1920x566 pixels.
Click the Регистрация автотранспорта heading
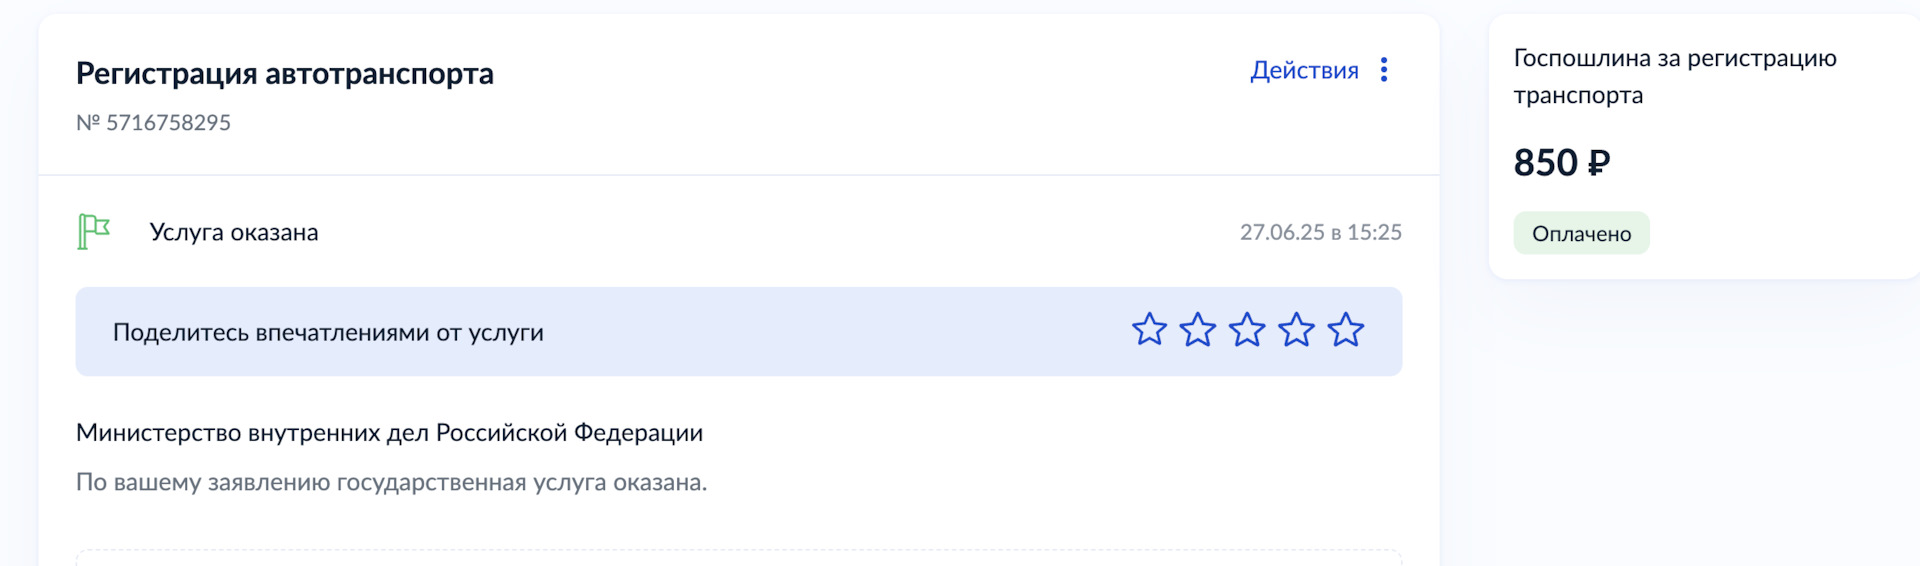tap(285, 74)
